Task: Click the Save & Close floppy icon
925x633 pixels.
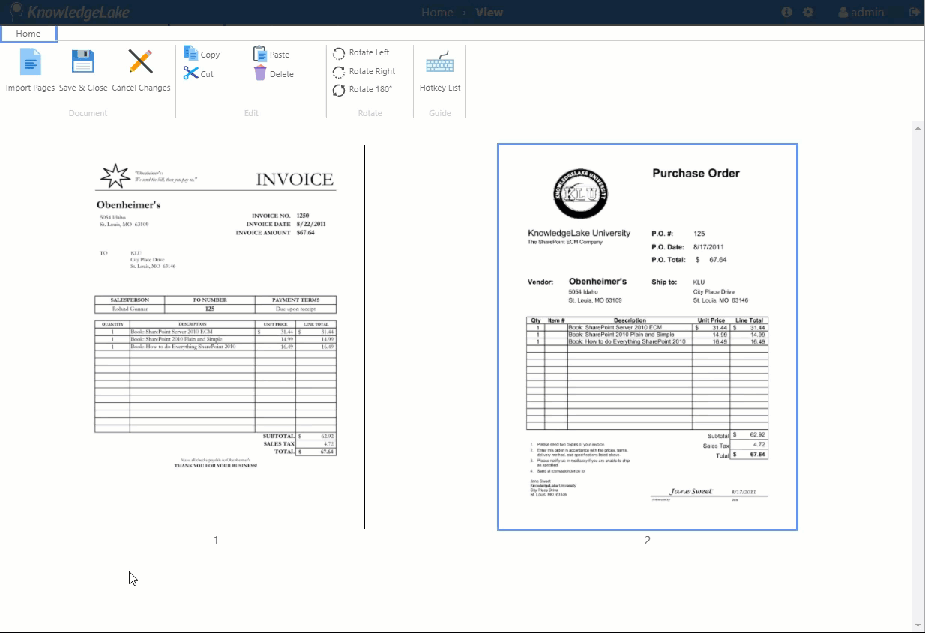Action: (83, 61)
